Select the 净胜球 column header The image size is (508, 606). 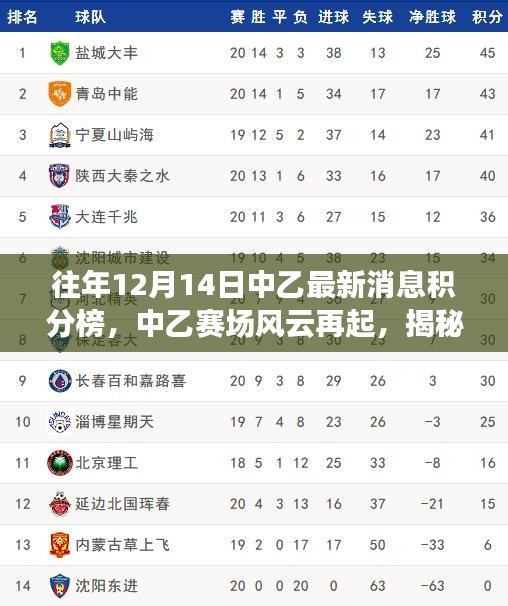(x=433, y=17)
